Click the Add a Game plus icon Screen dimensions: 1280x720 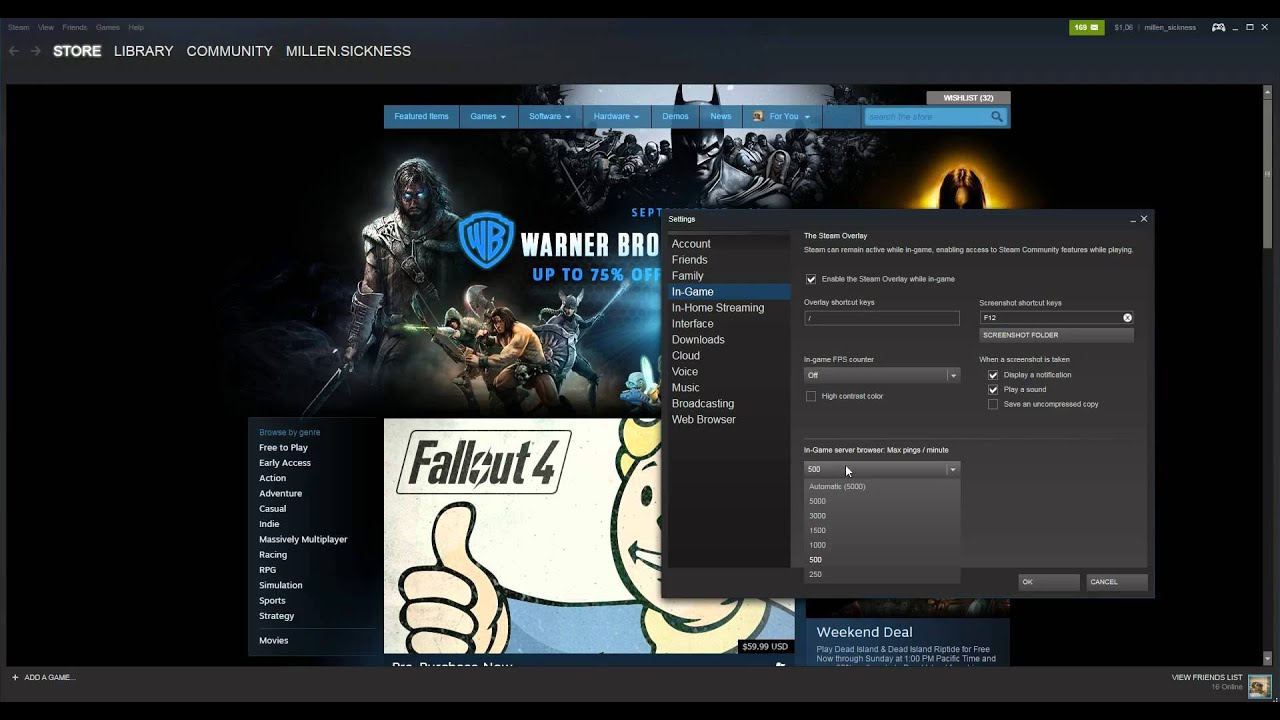14,677
